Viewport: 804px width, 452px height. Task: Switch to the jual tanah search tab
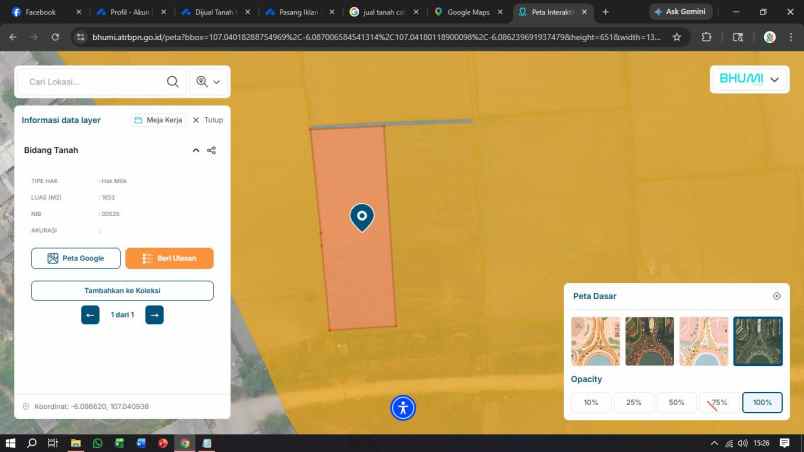pos(382,12)
